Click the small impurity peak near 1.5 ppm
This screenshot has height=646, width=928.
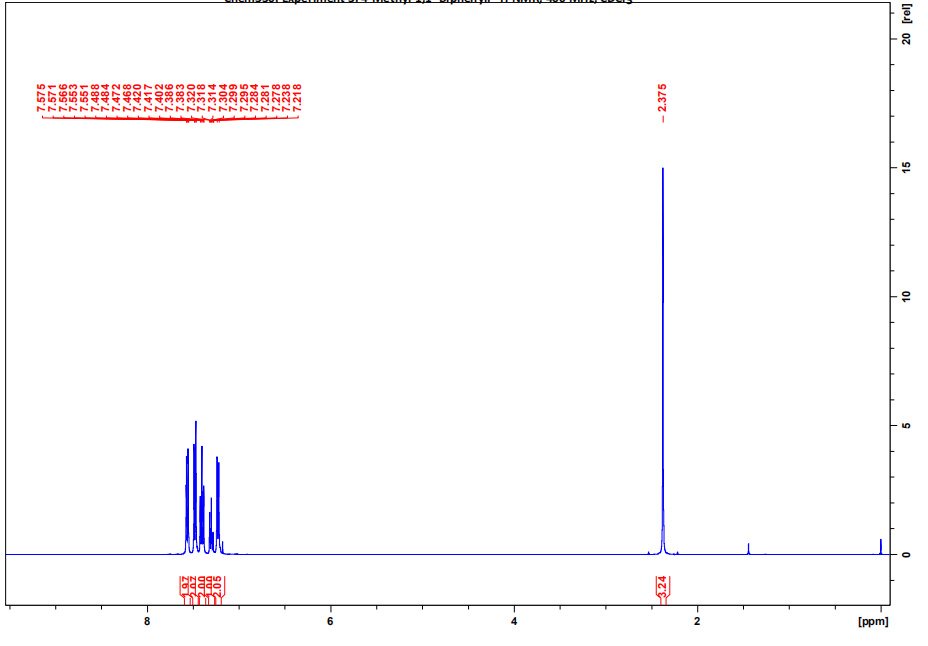[748, 548]
